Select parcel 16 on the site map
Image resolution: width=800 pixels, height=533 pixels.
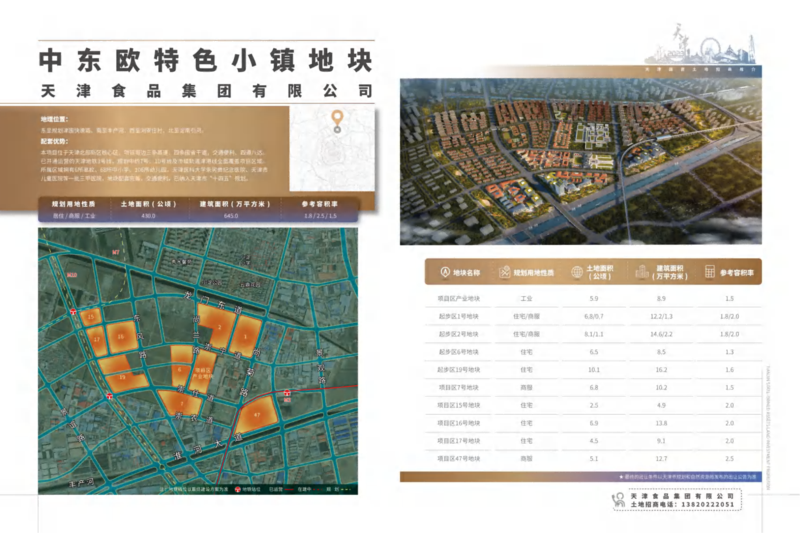120,337
